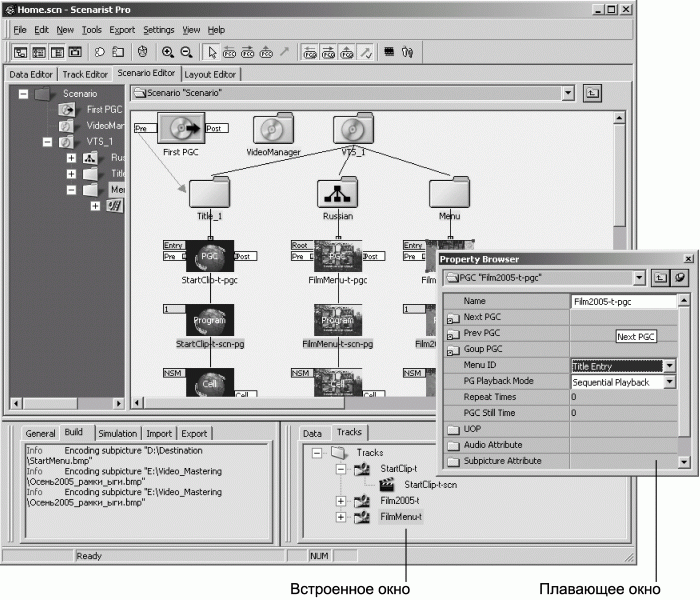Viewport: 700px width, 600px height.
Task: Click the Zoom Out magnifier toolbar icon
Action: coord(184,51)
